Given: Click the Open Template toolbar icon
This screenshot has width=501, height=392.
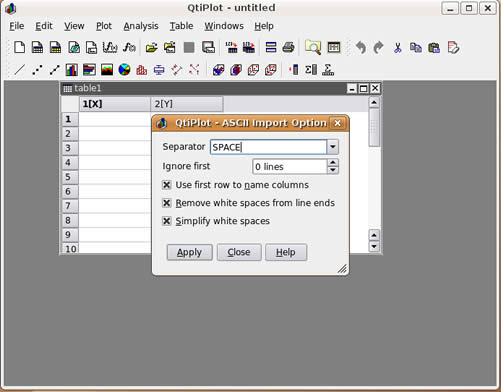Looking at the screenshot, I should 170,47.
